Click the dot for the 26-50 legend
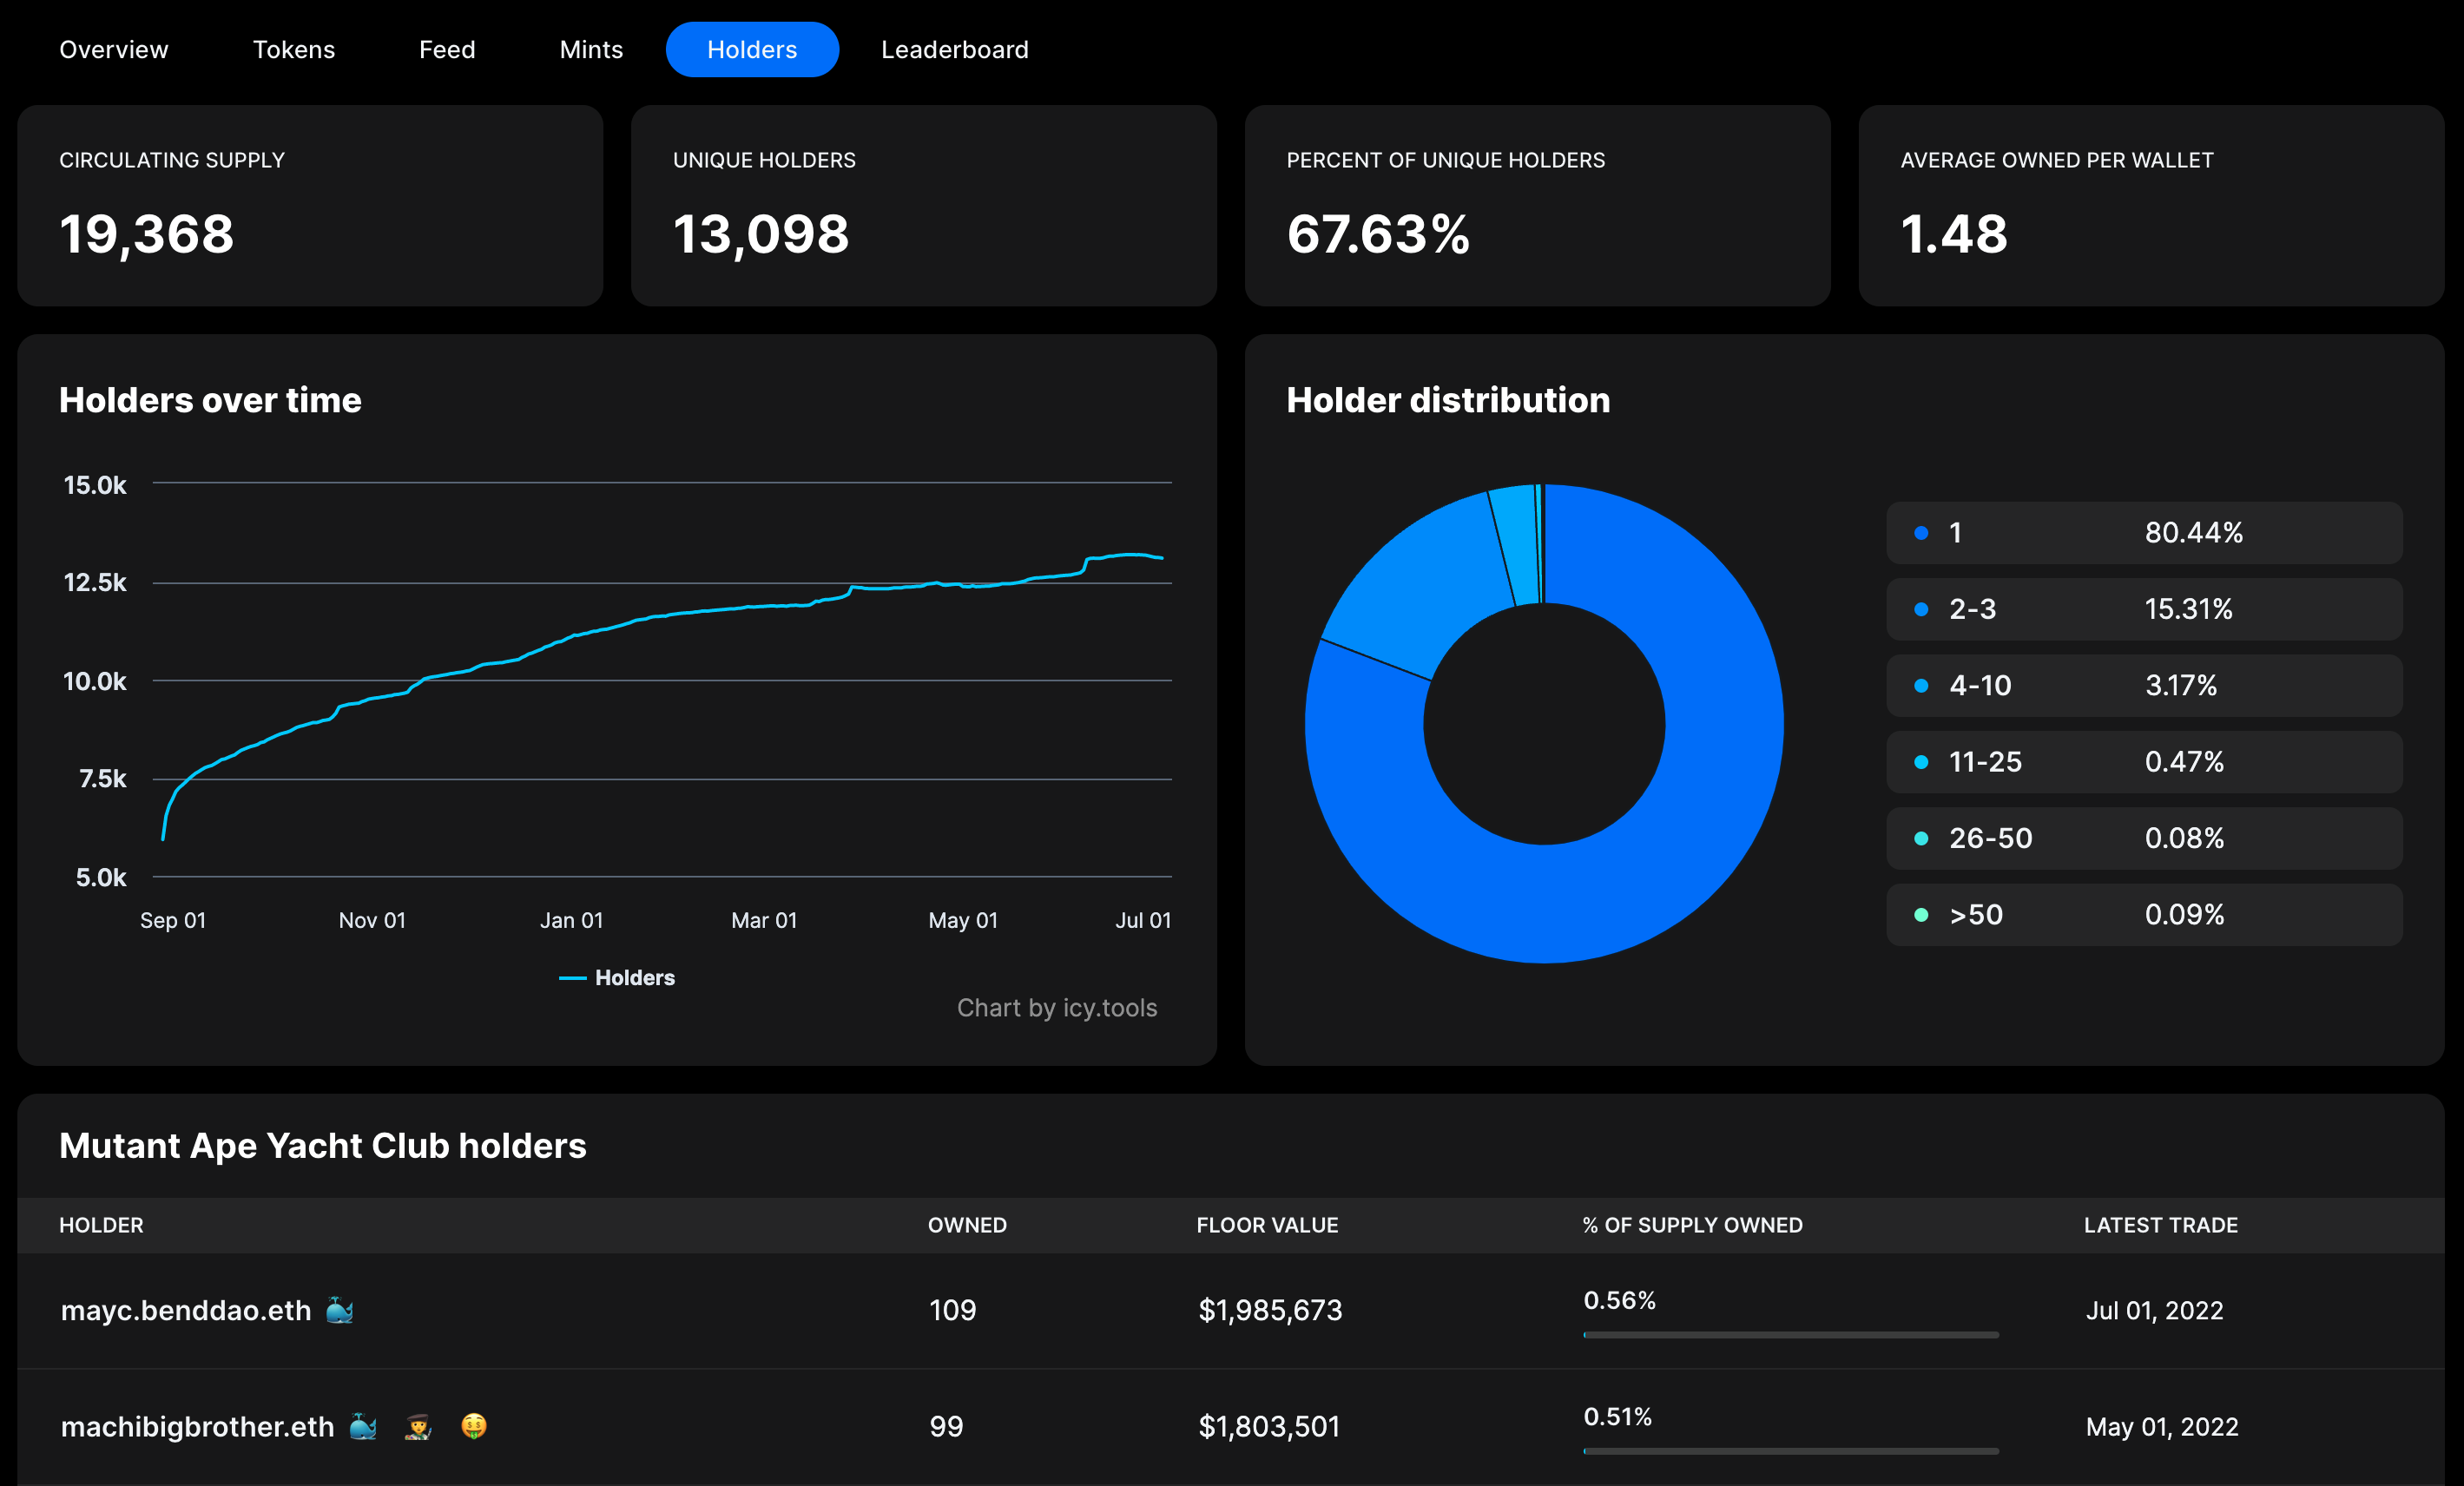The image size is (2464, 1486). coord(1921,839)
